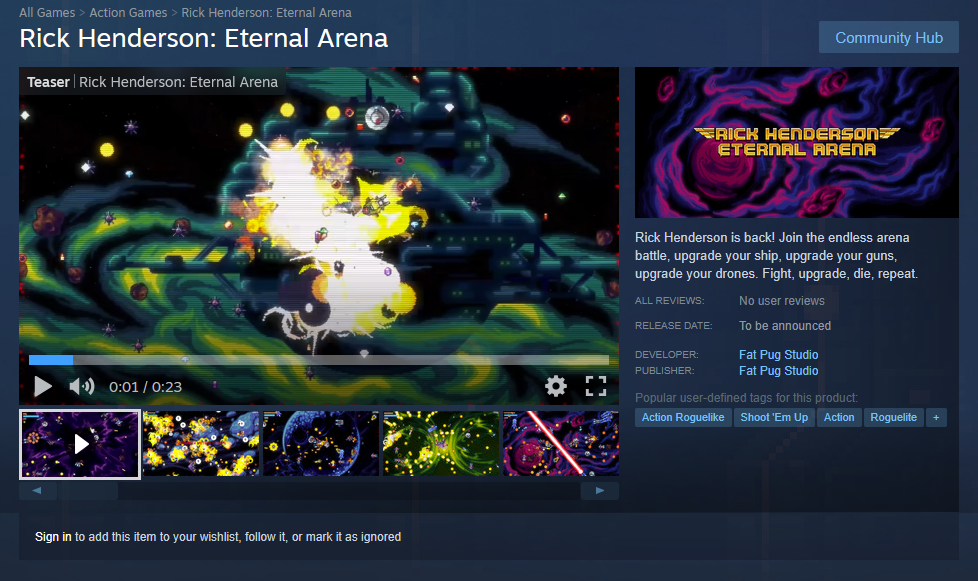Add a tag with plus button
This screenshot has width=978, height=581.
pos(936,418)
